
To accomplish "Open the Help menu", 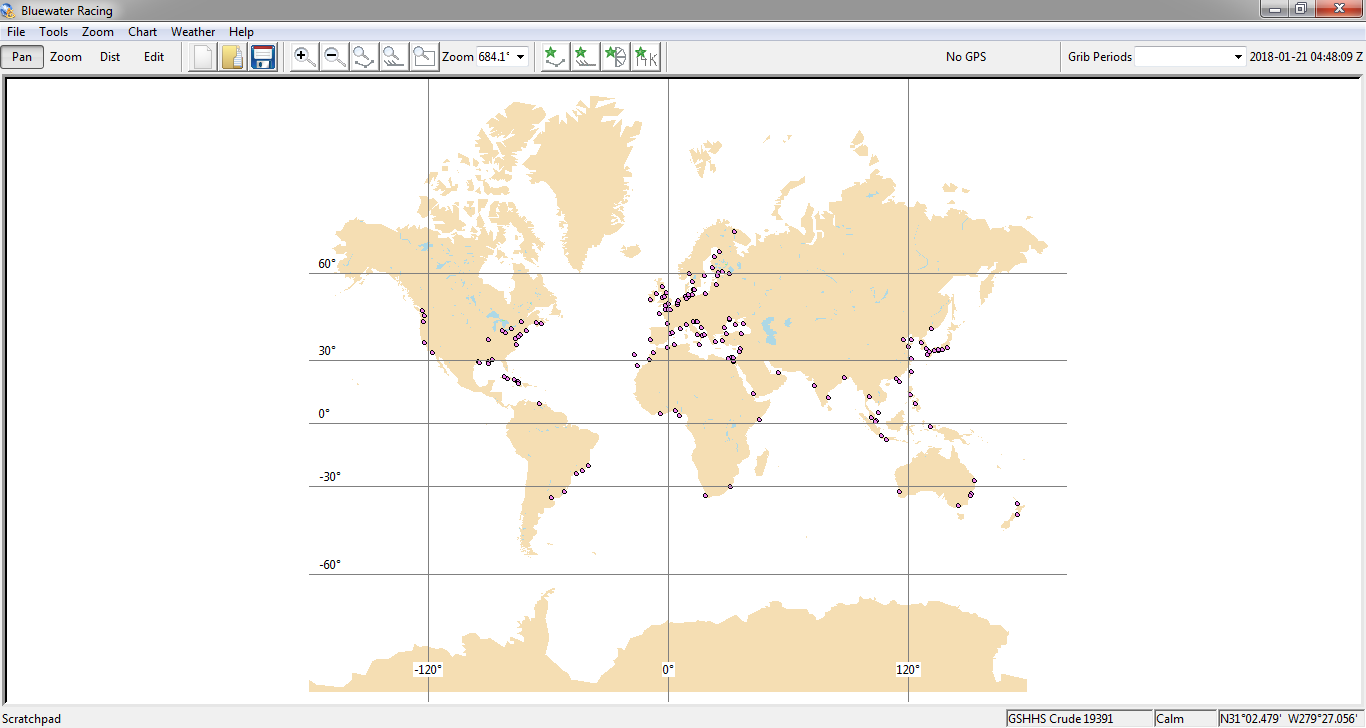I will pyautogui.click(x=241, y=32).
